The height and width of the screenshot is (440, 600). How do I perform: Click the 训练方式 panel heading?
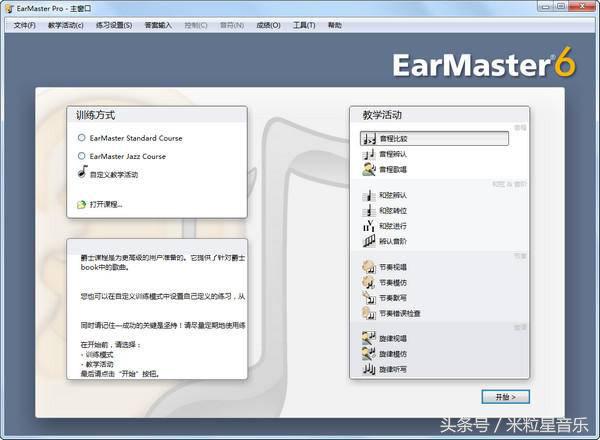point(95,115)
